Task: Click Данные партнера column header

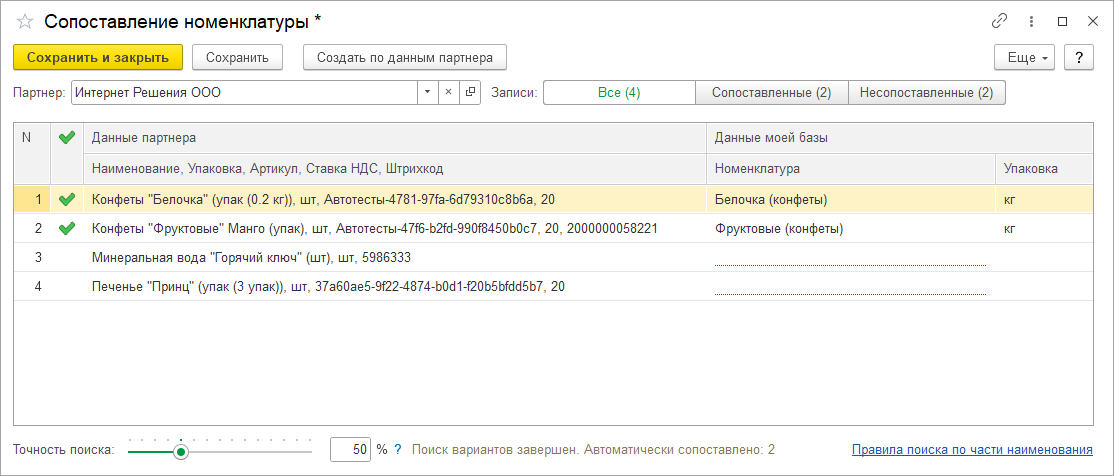Action: (x=395, y=138)
